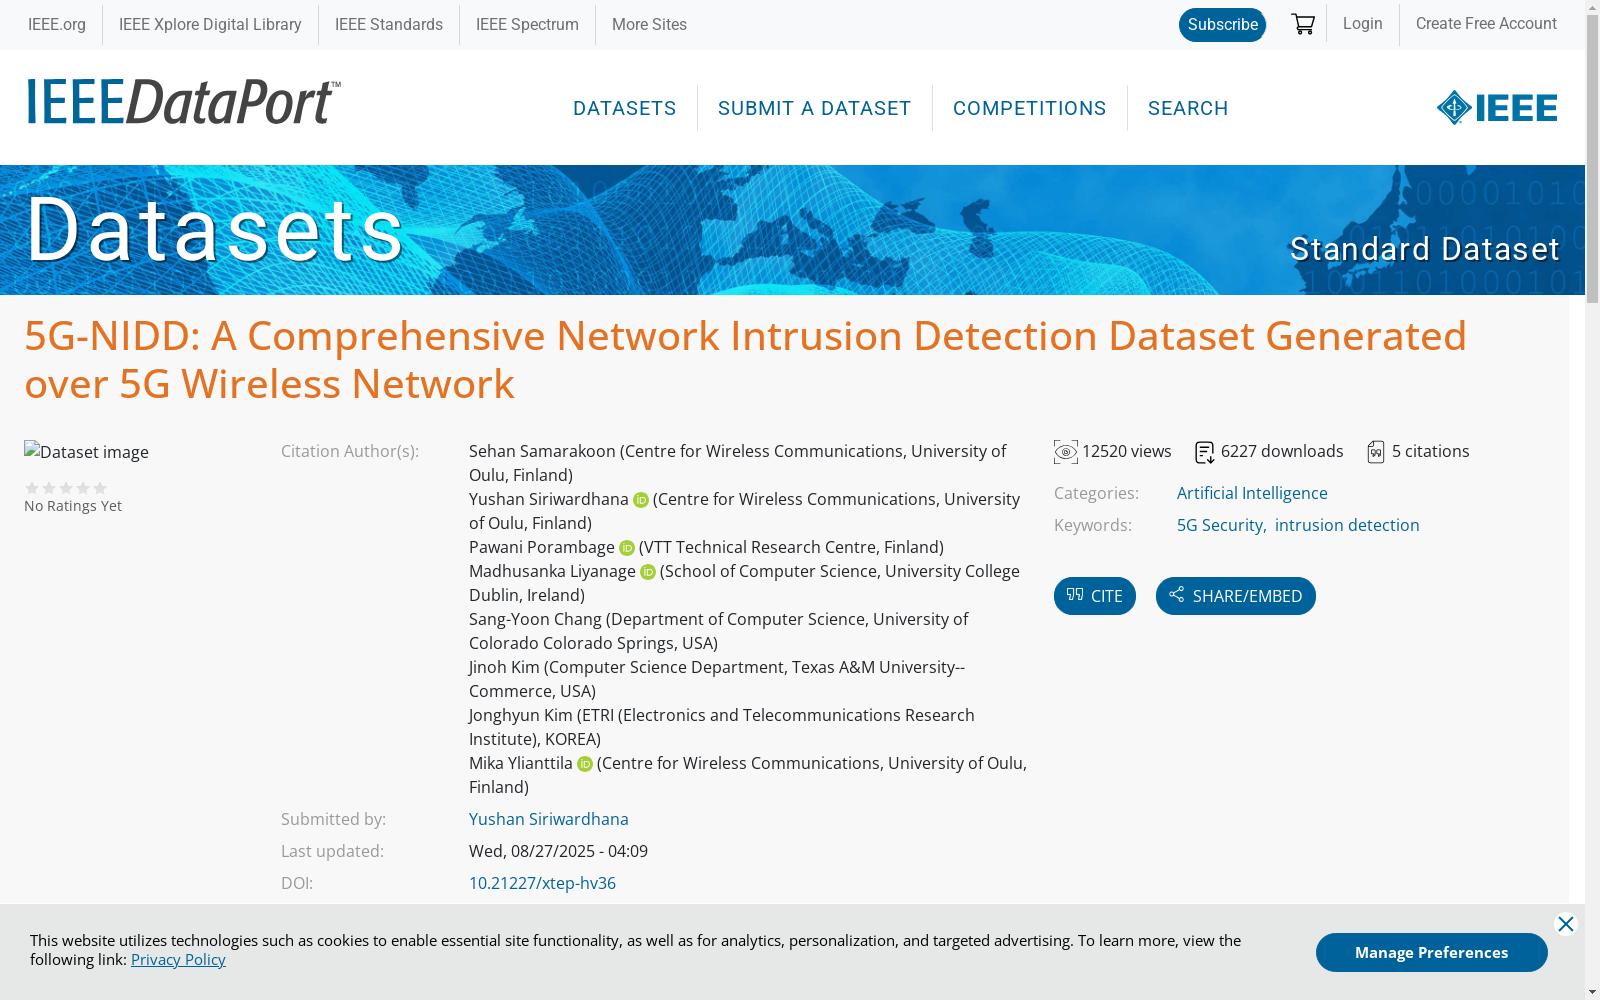Go to COMPETITIONS page
Viewport: 1600px width, 1000px height.
point(1030,108)
